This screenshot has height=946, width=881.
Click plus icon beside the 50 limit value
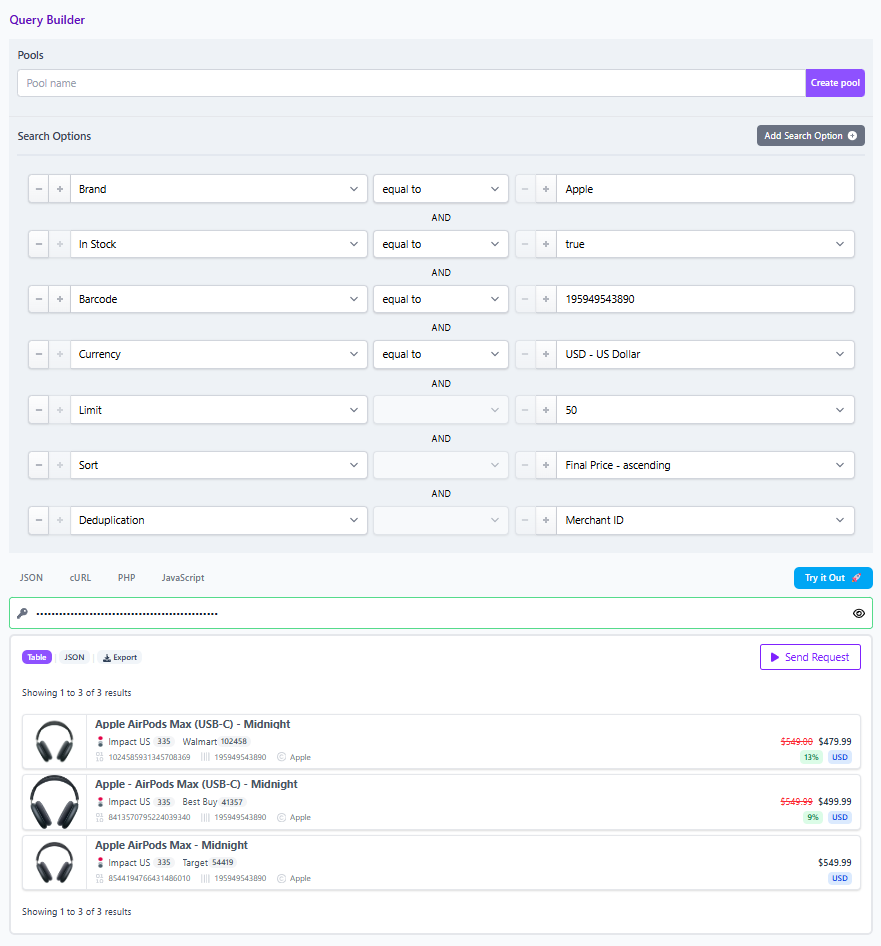(x=546, y=410)
